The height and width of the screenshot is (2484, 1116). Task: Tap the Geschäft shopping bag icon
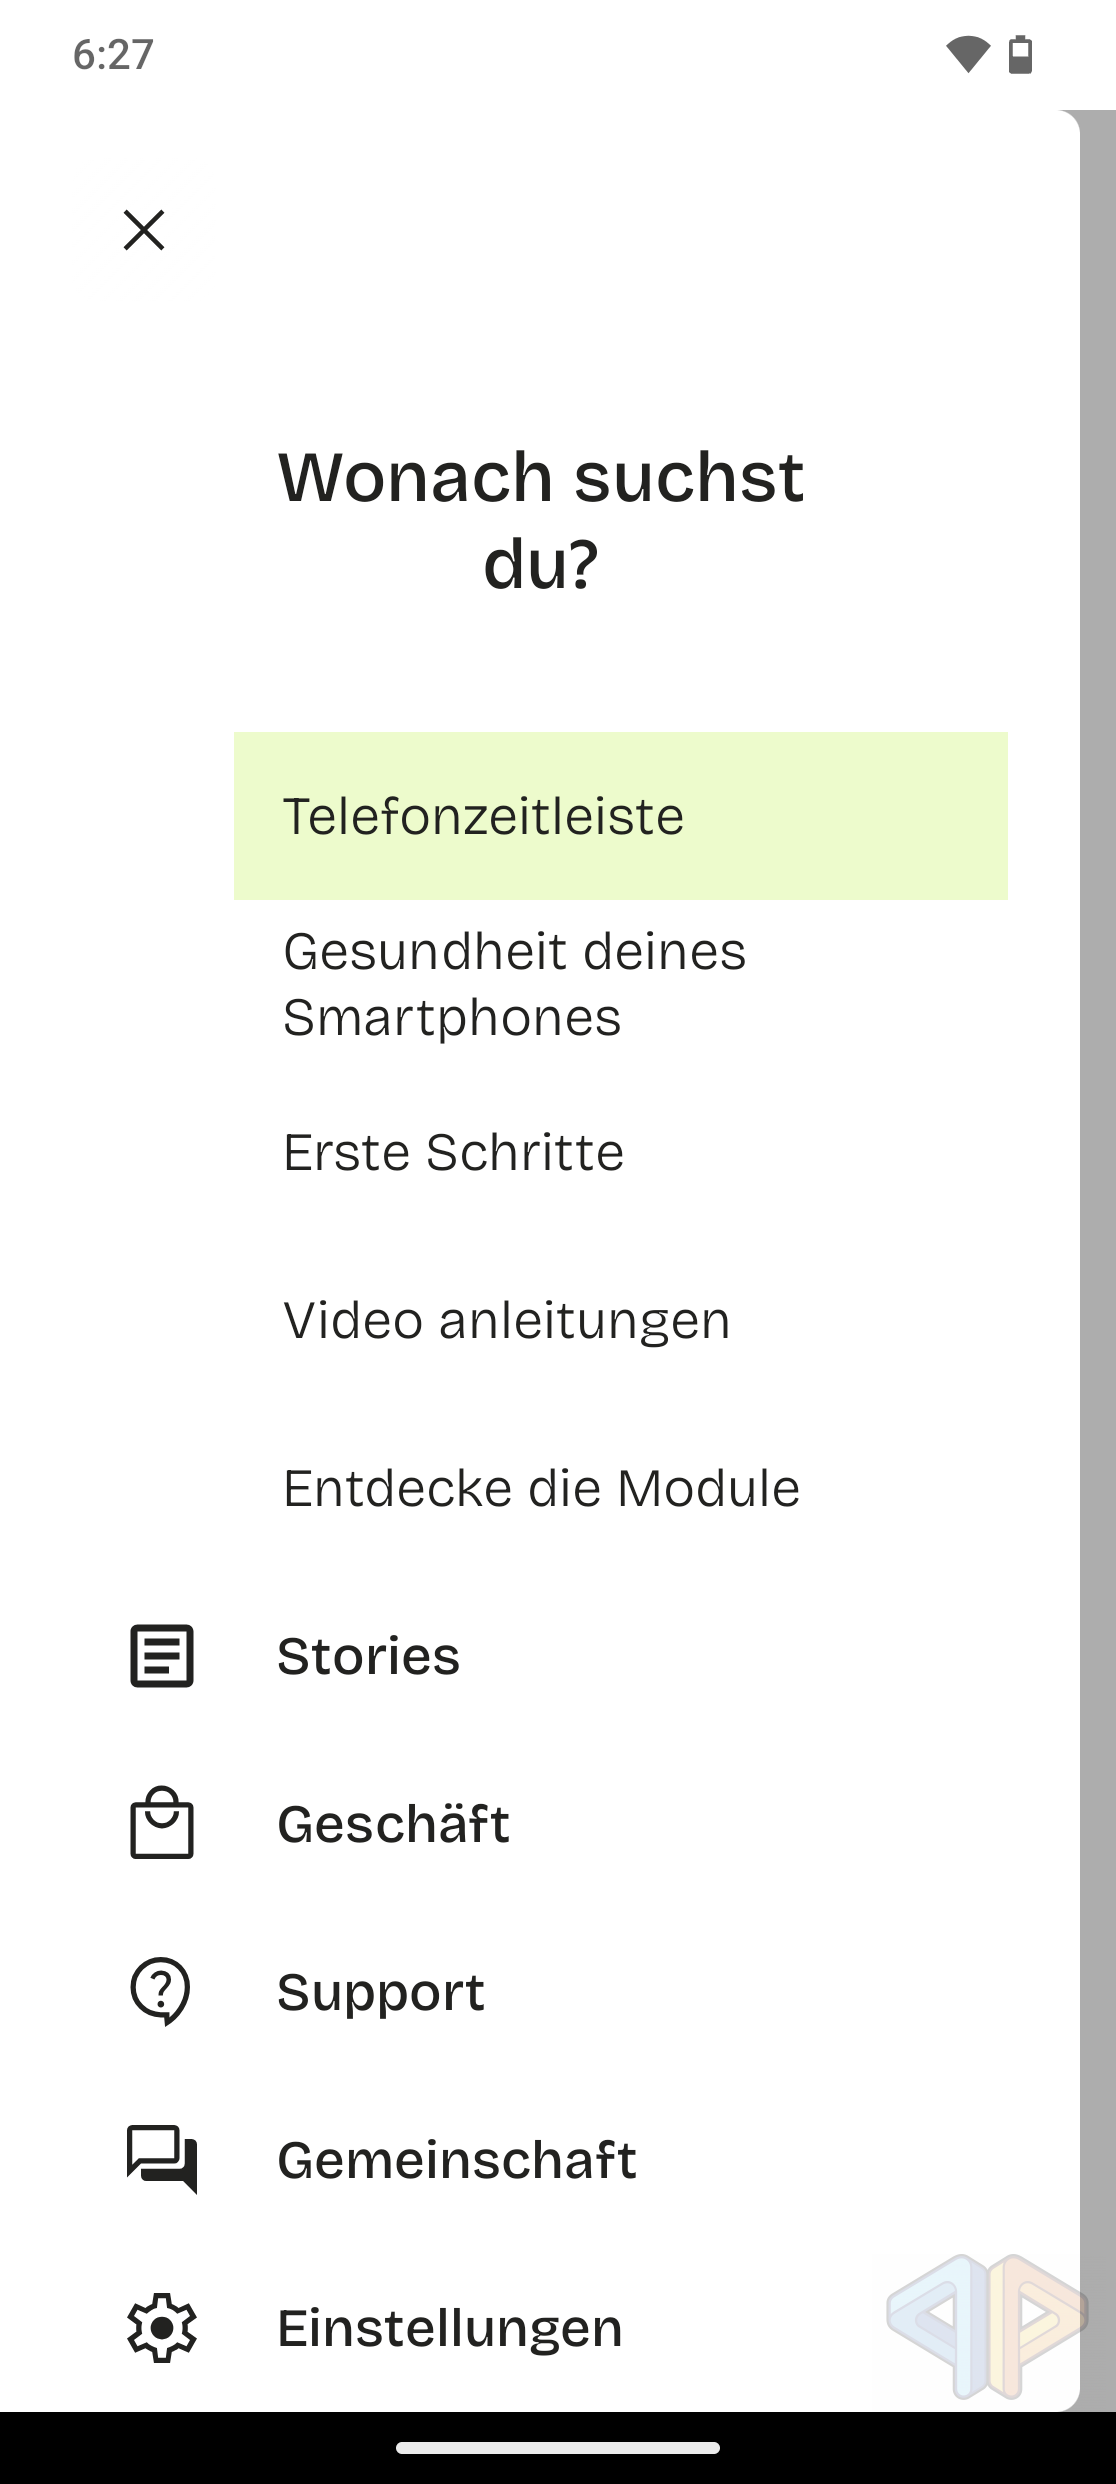click(162, 1823)
